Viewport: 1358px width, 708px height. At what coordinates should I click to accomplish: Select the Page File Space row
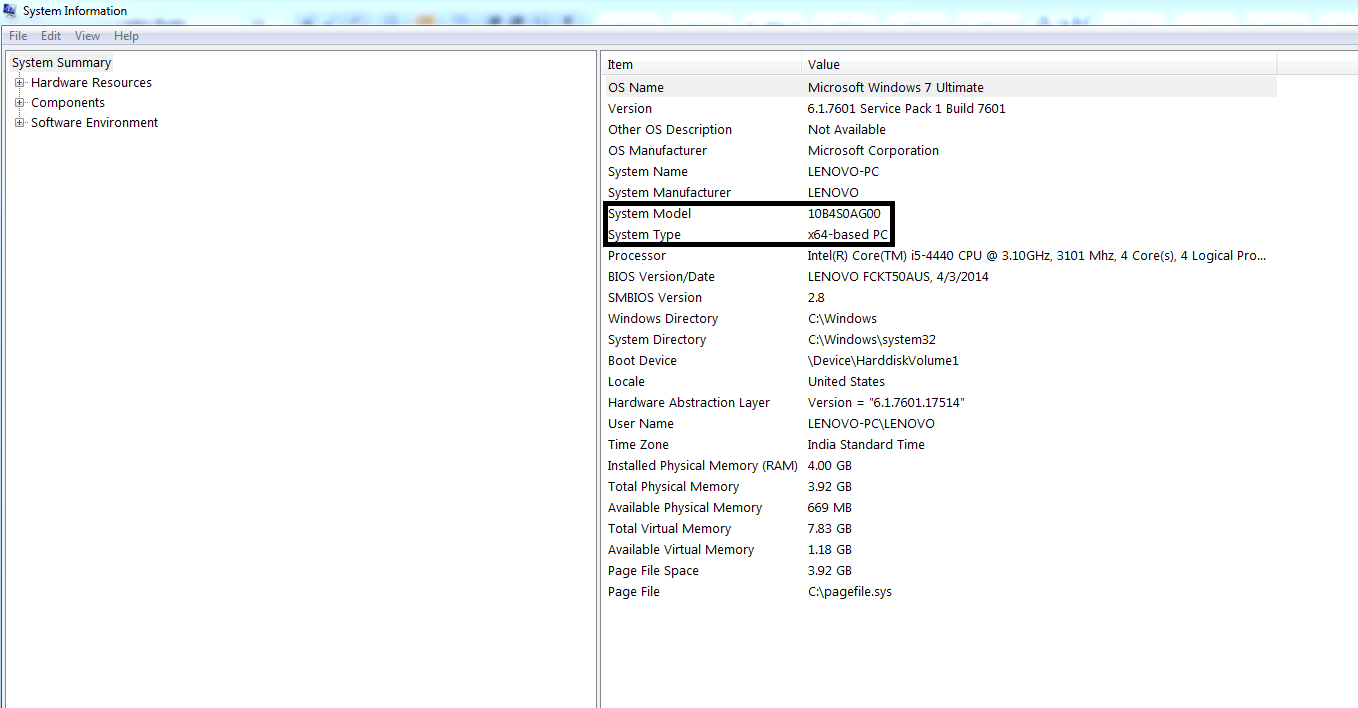940,571
